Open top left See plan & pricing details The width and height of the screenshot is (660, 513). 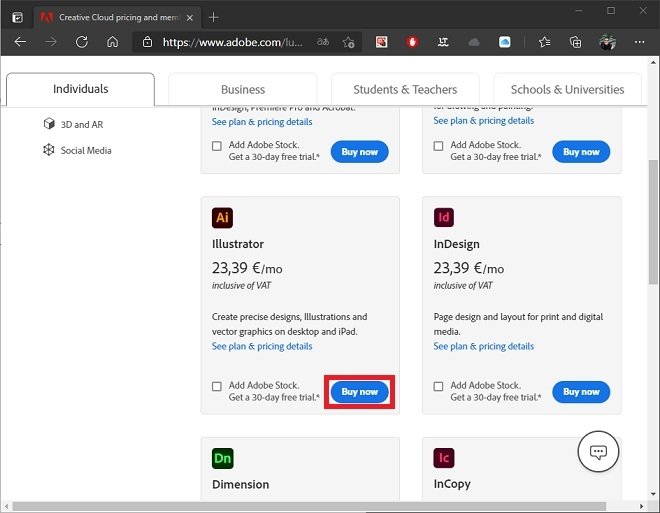(262, 122)
